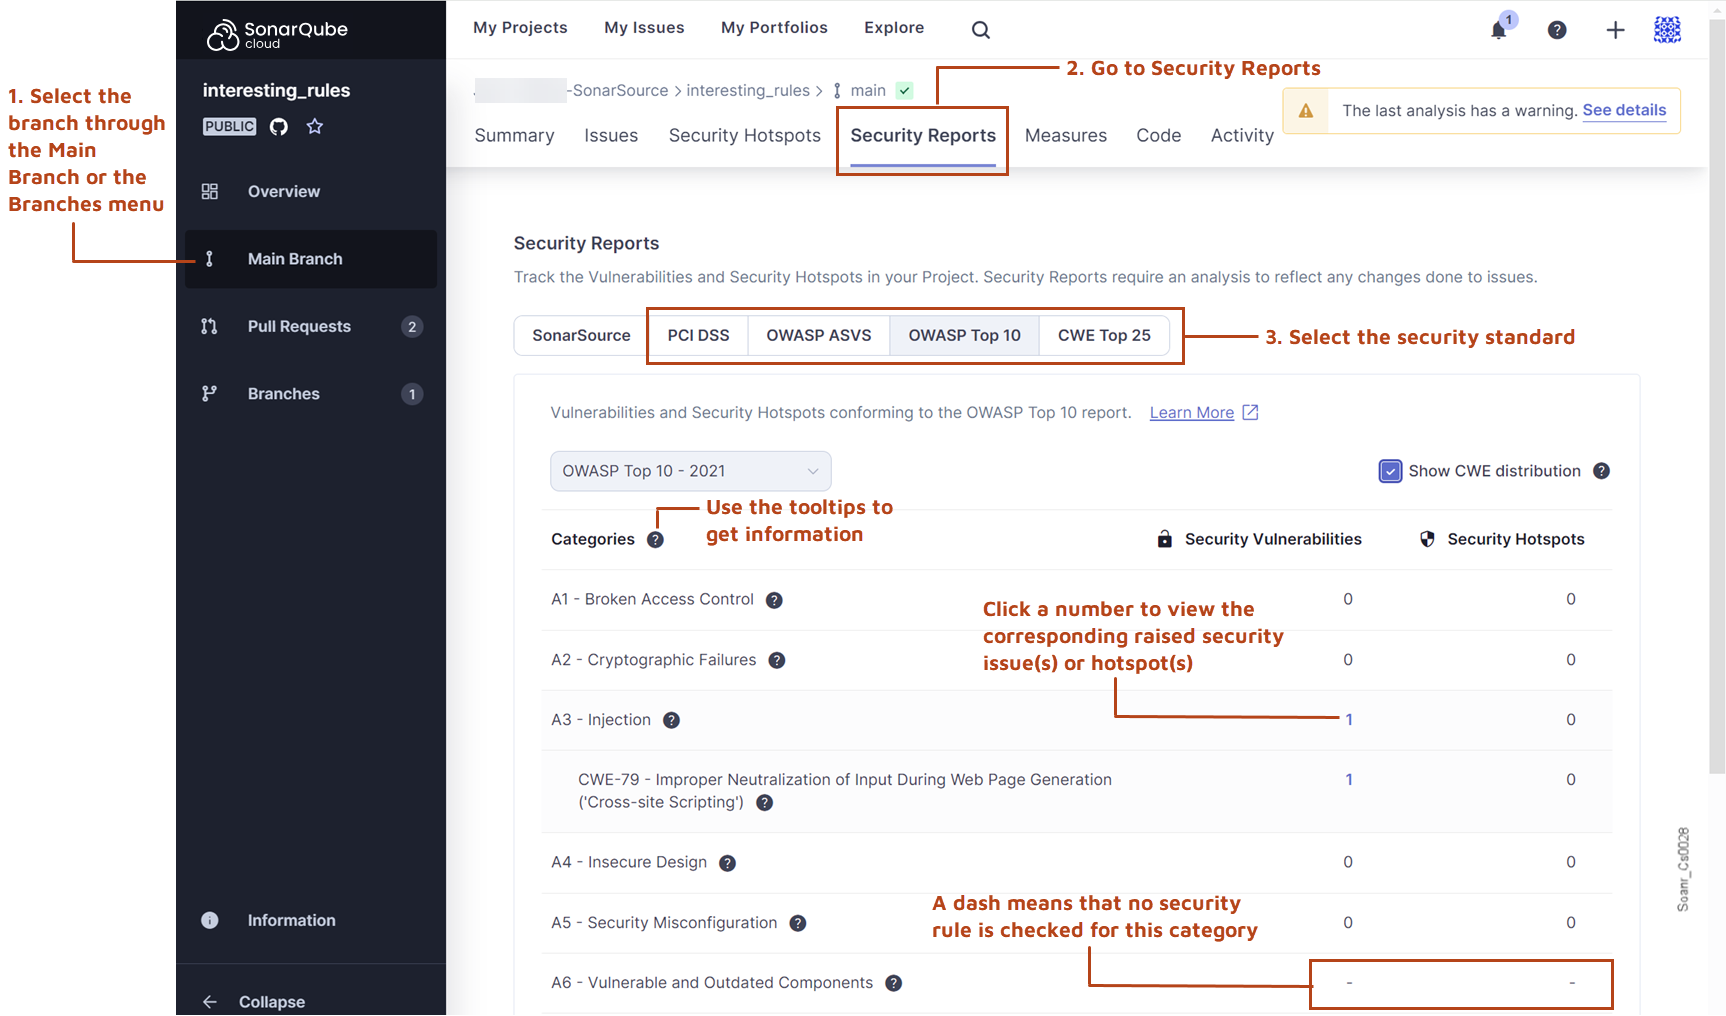Click the plus icon to add a project
This screenshot has width=1726, height=1016.
1615,29
